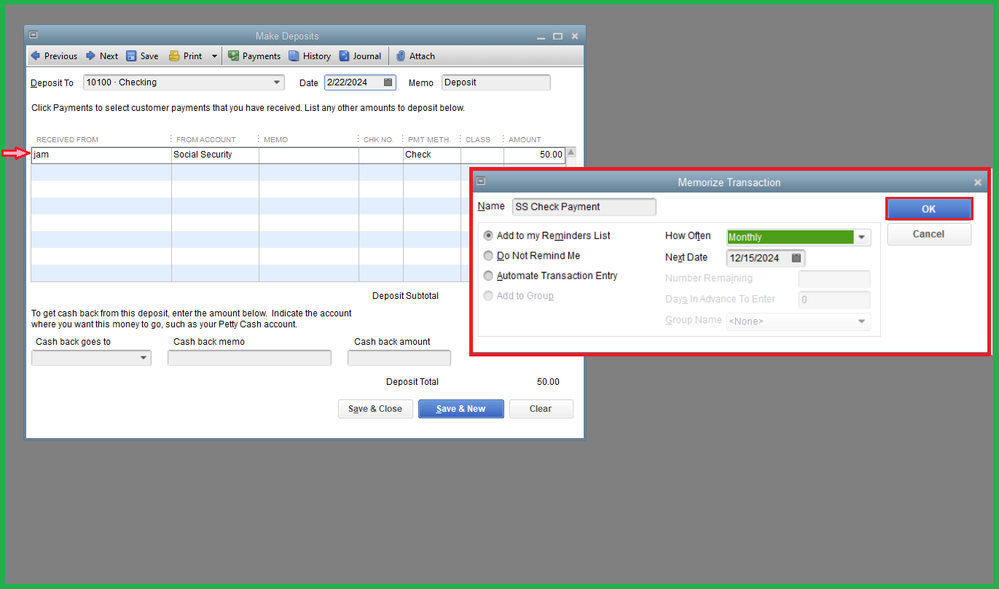Viewport: 999px width, 589px height.
Task: Close the Memorize Transaction dialog
Action: click(x=978, y=182)
